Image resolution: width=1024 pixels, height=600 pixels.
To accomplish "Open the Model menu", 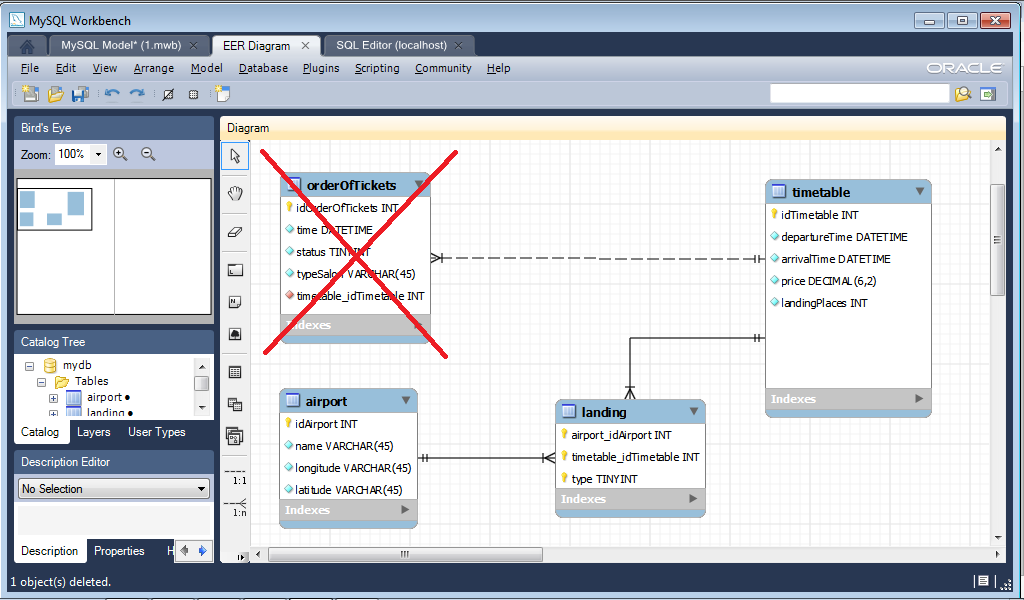I will coord(206,68).
